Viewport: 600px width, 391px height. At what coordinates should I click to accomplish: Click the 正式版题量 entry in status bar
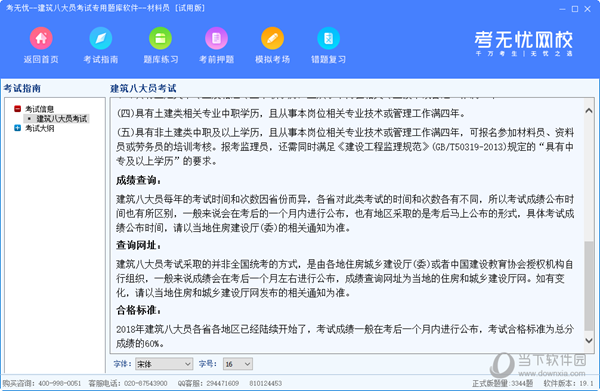coord(502,383)
